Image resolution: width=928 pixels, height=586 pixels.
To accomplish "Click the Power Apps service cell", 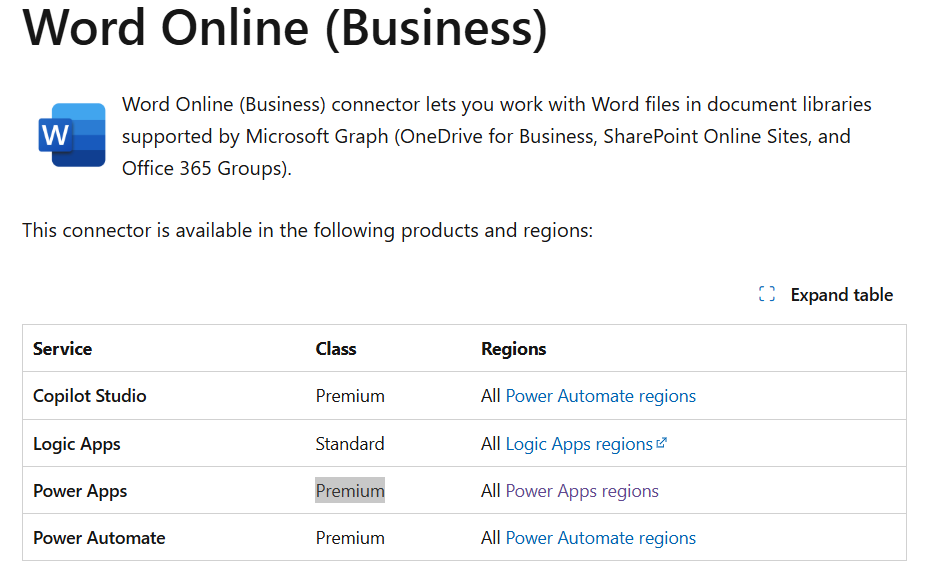I will point(80,491).
